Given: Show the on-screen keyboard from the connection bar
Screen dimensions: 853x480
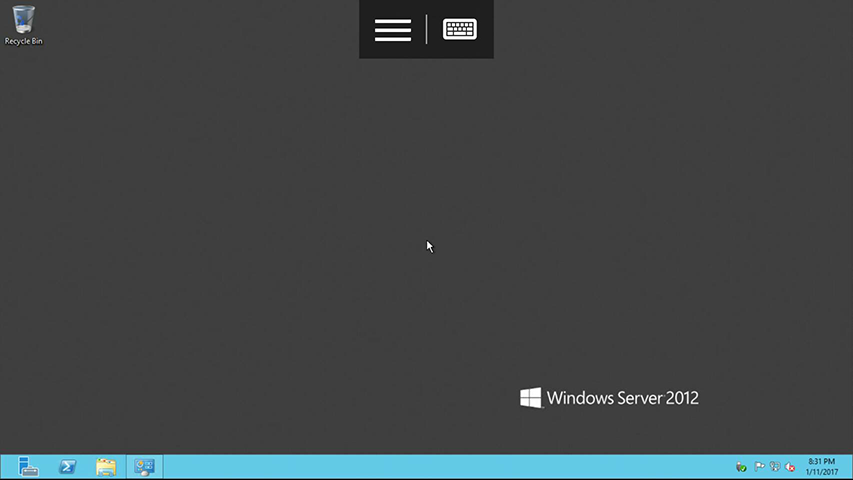Looking at the screenshot, I should tap(460, 29).
